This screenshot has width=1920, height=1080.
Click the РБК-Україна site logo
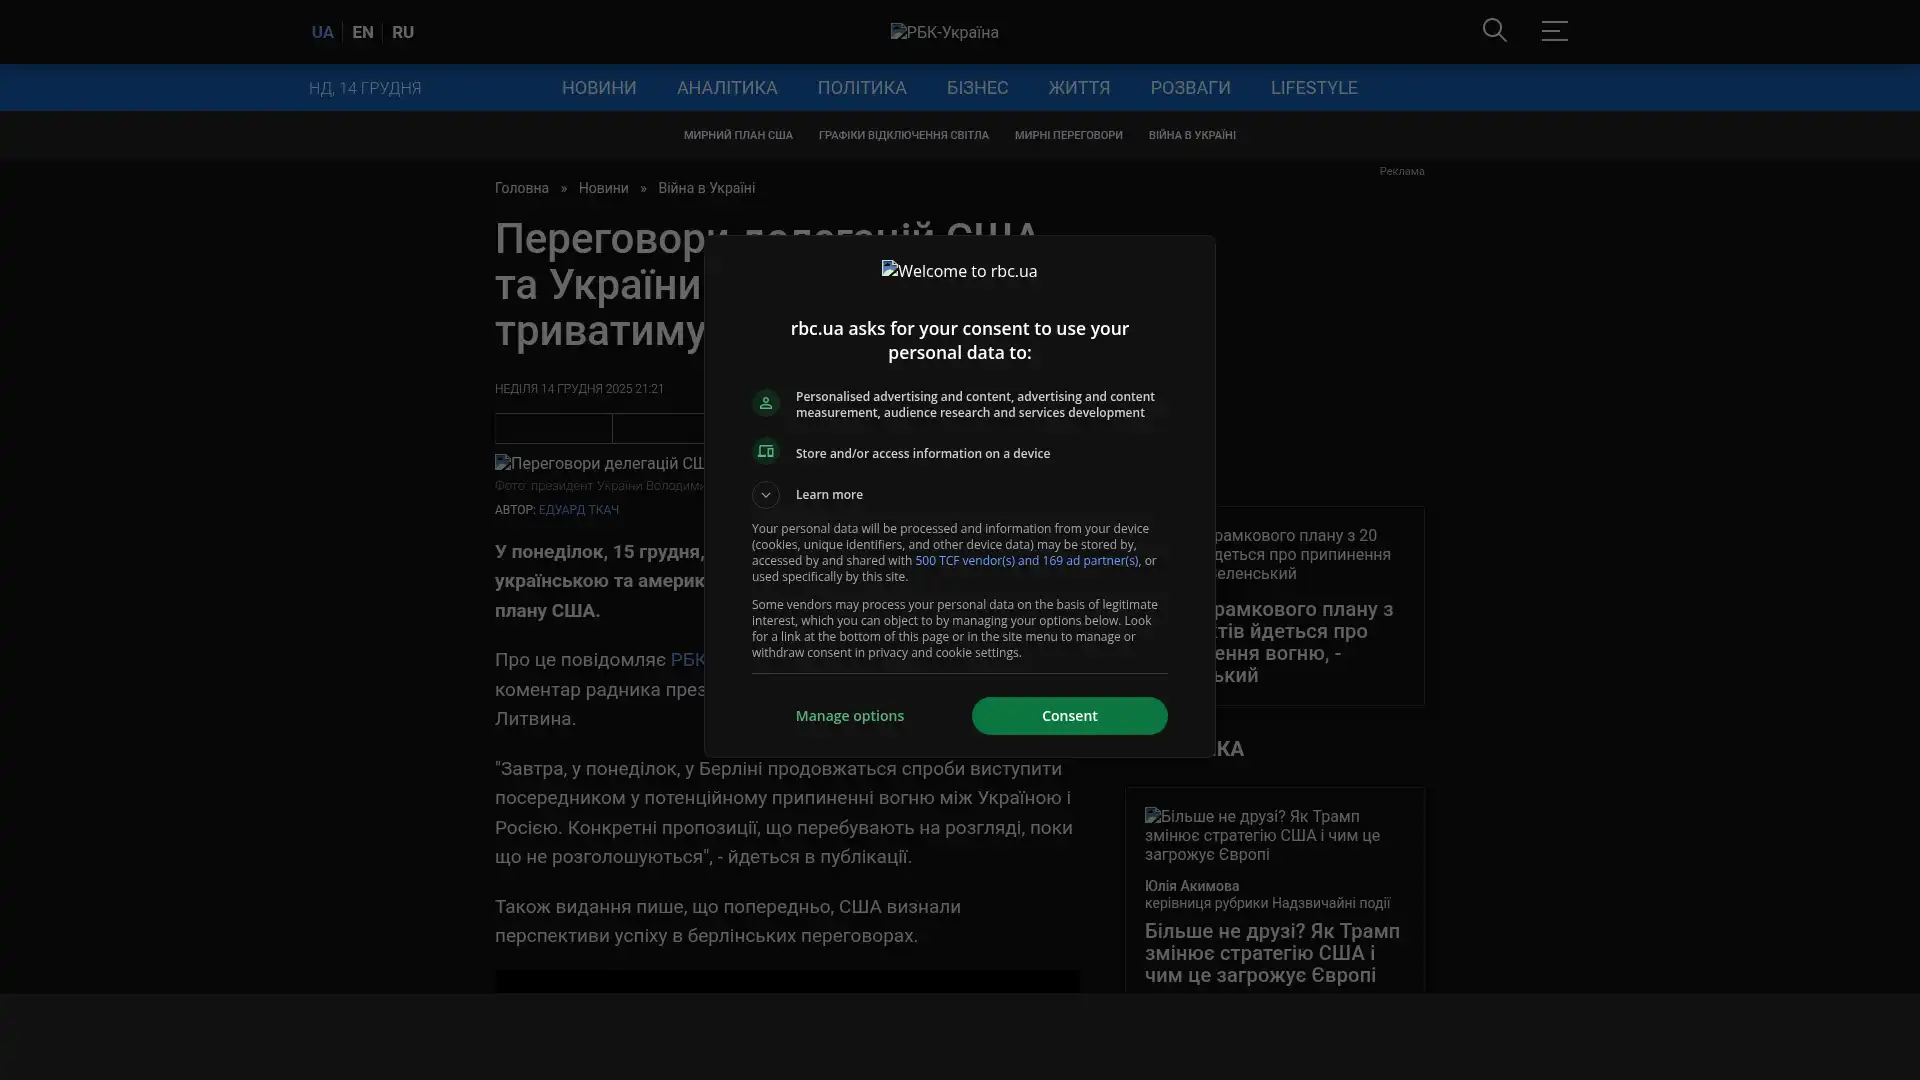pos(944,32)
